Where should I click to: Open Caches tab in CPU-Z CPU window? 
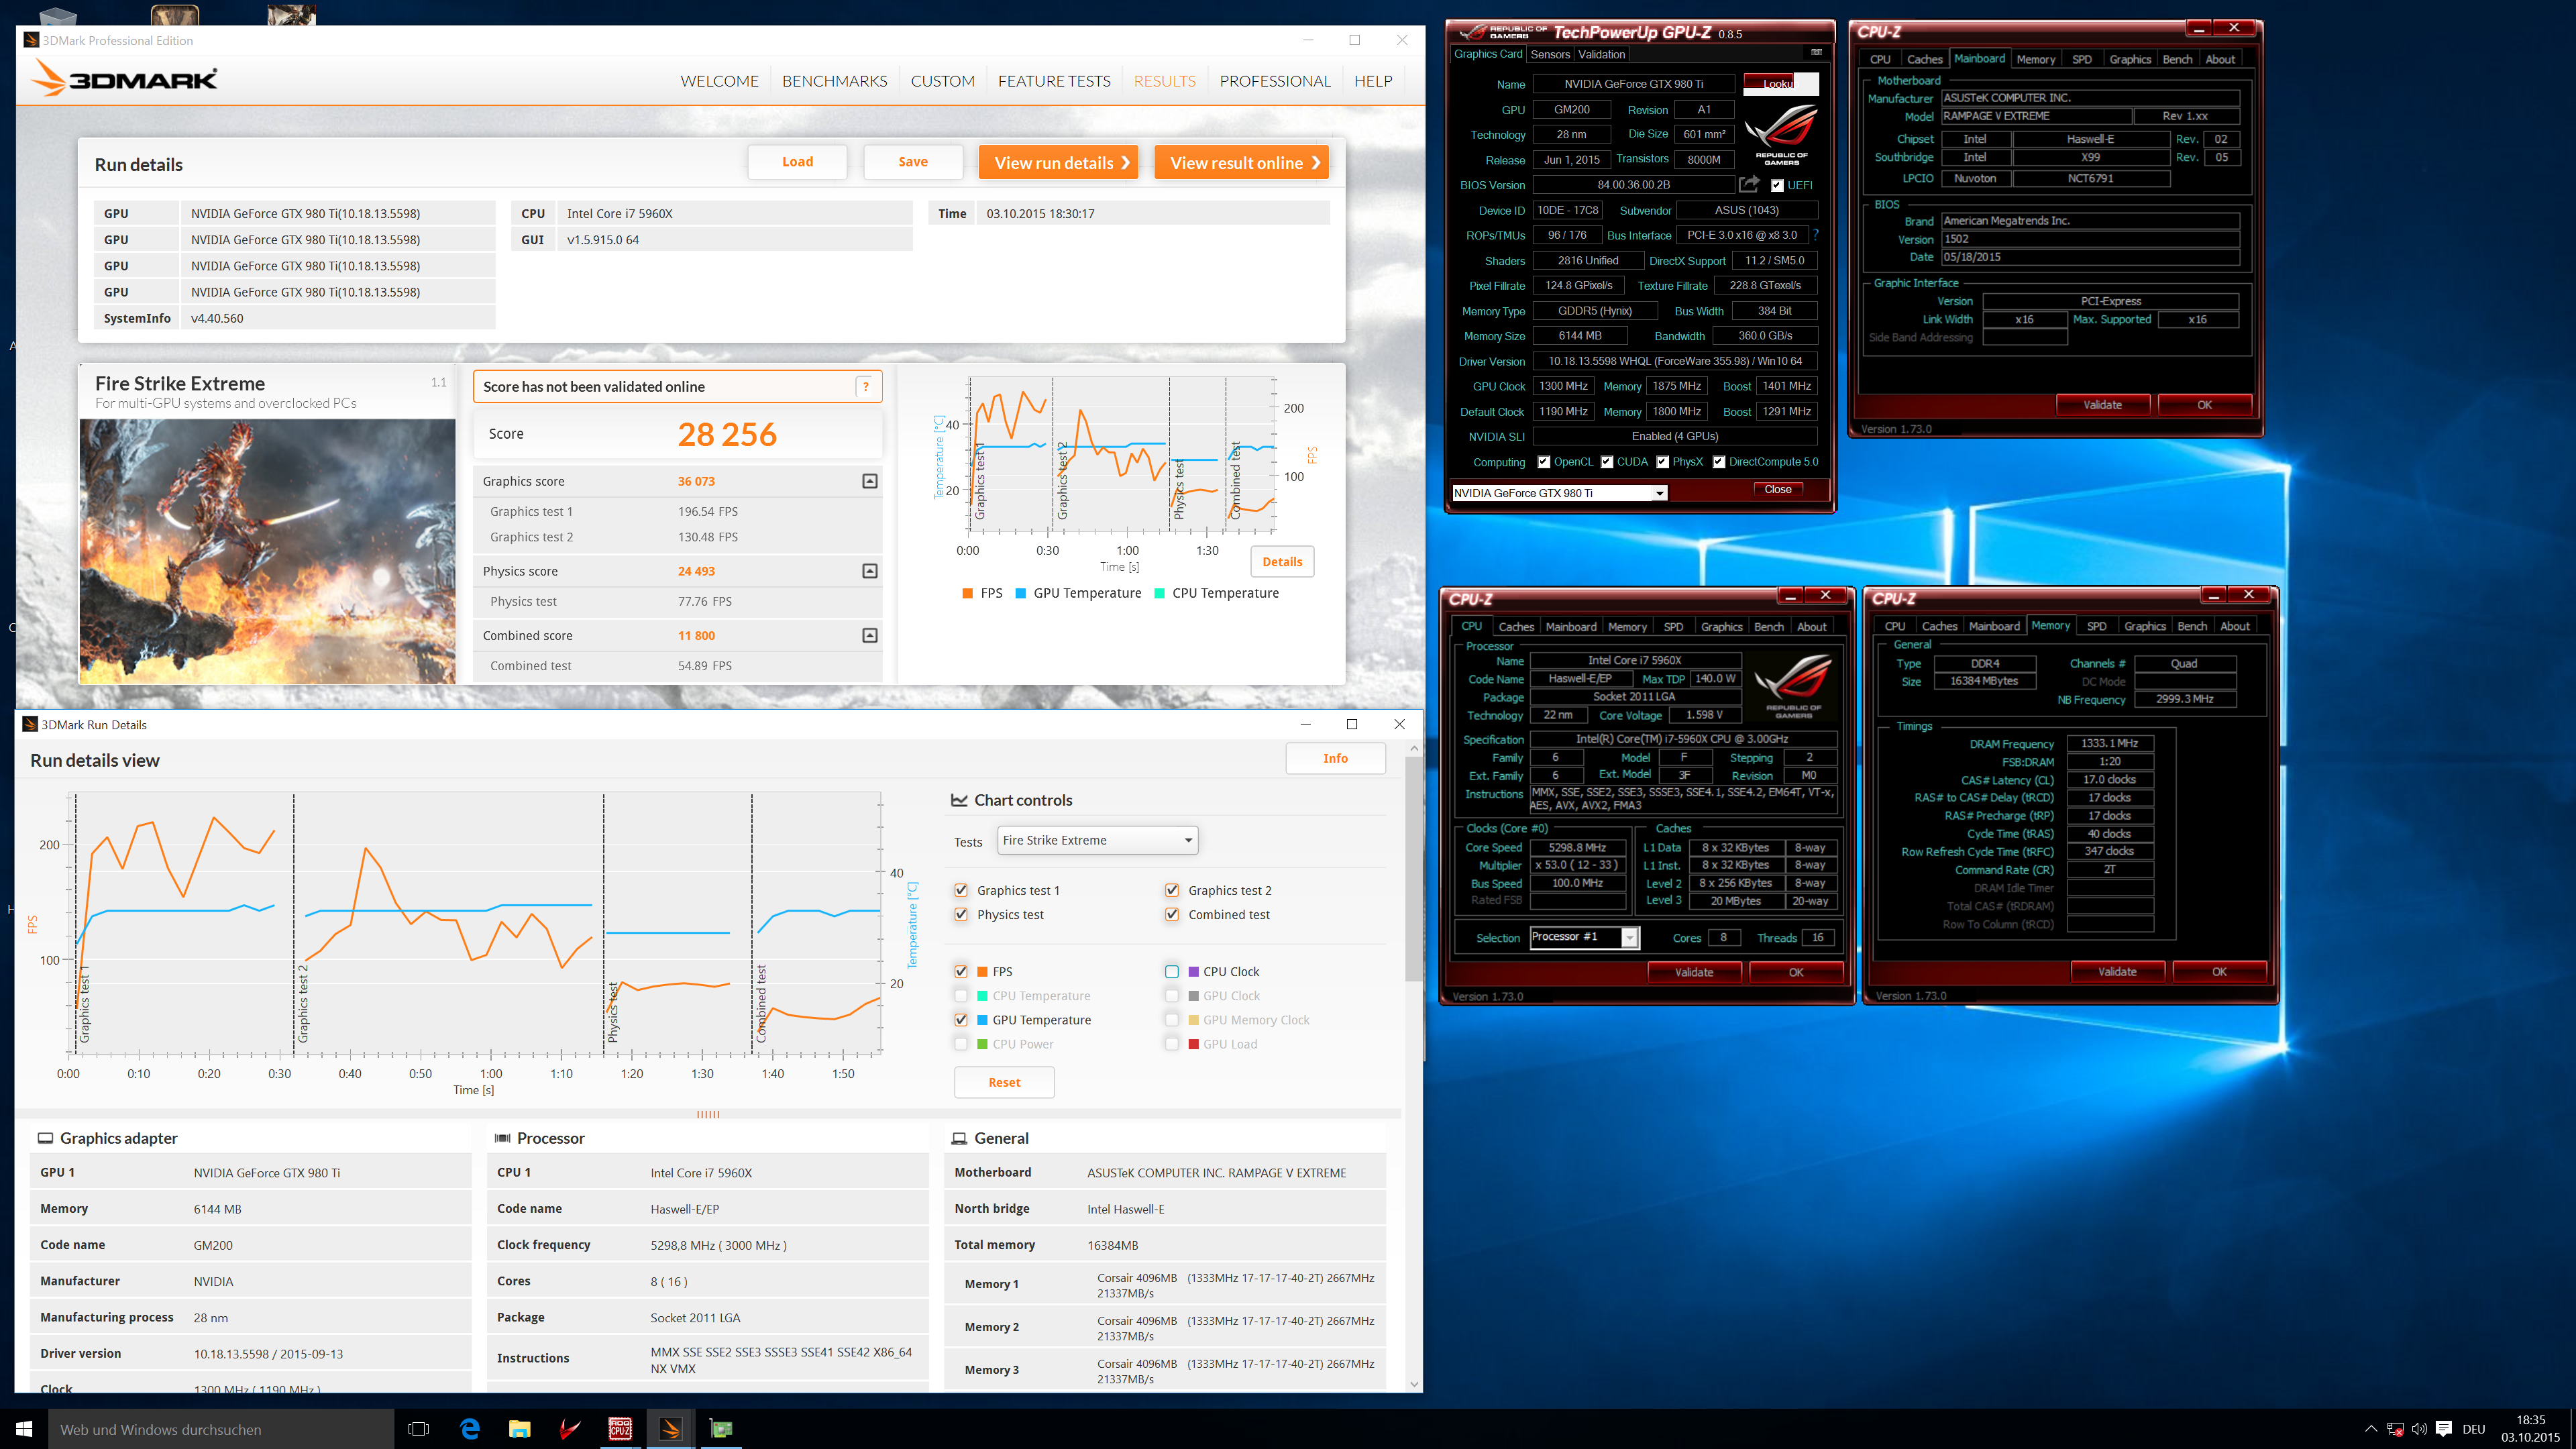pos(1516,627)
